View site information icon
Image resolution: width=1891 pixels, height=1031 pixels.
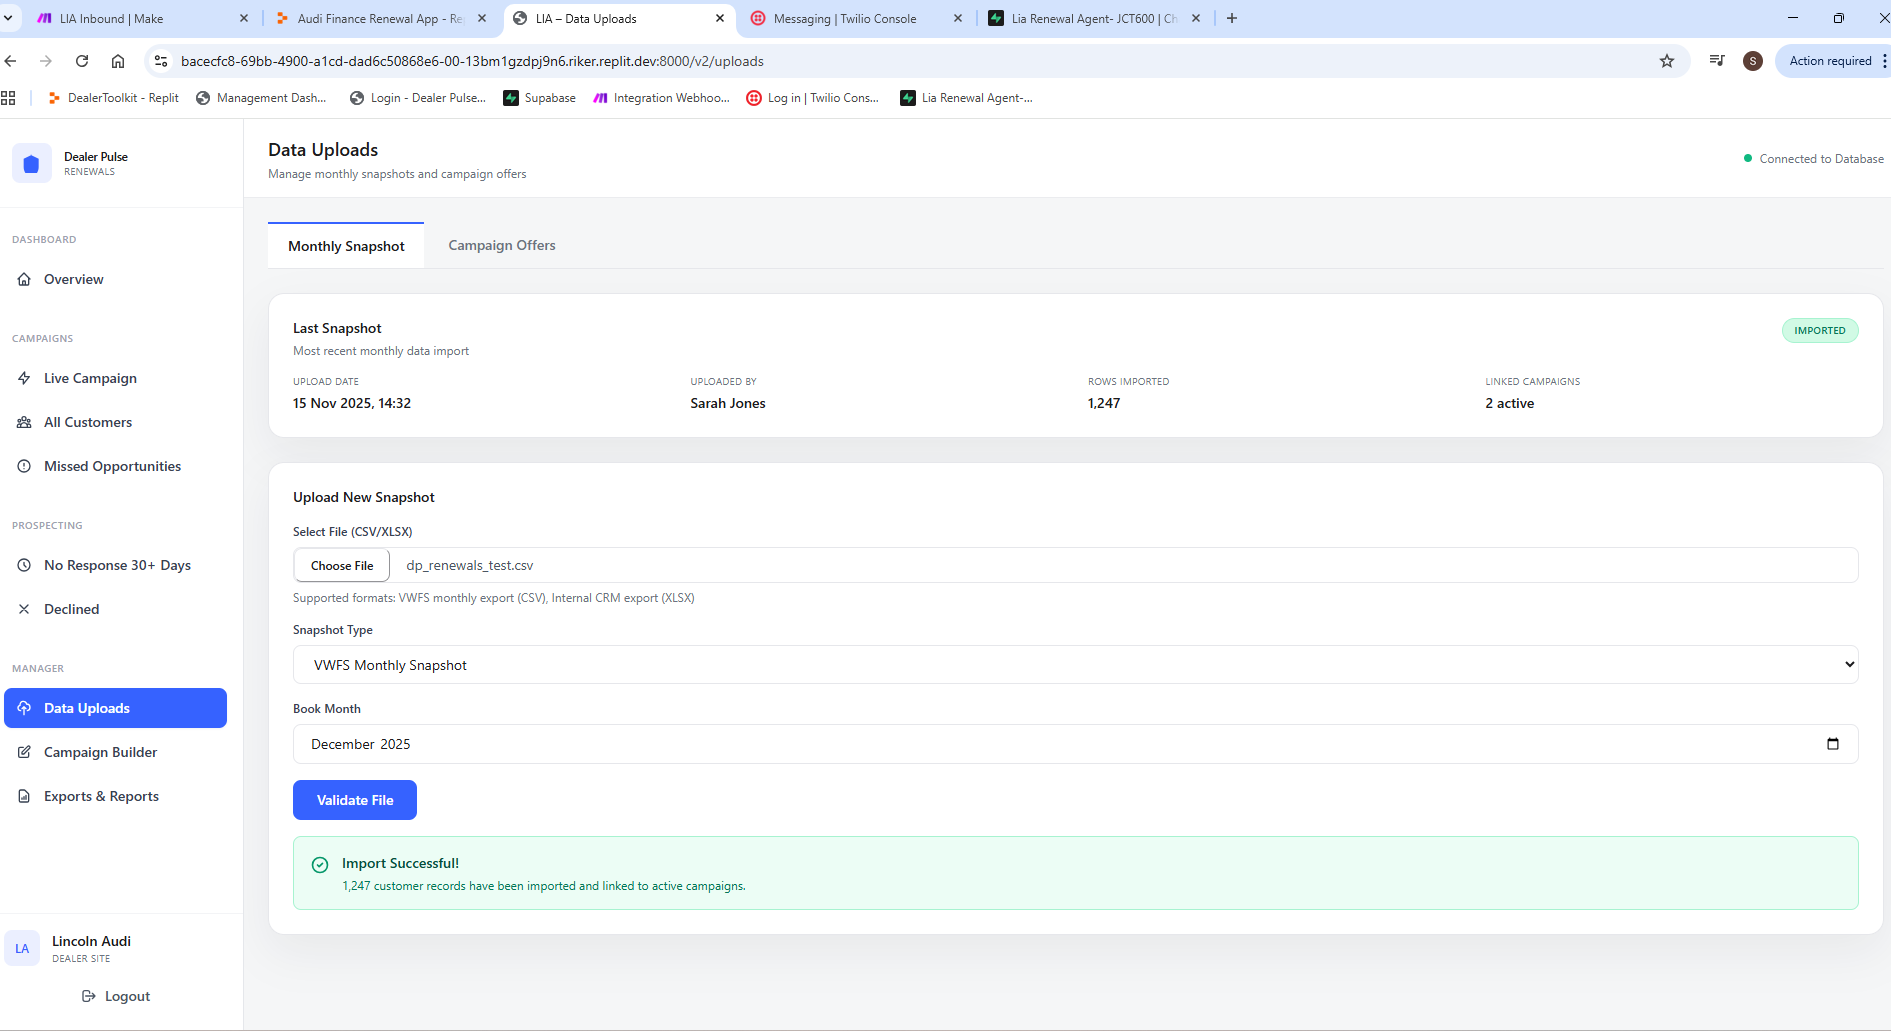pyautogui.click(x=161, y=61)
